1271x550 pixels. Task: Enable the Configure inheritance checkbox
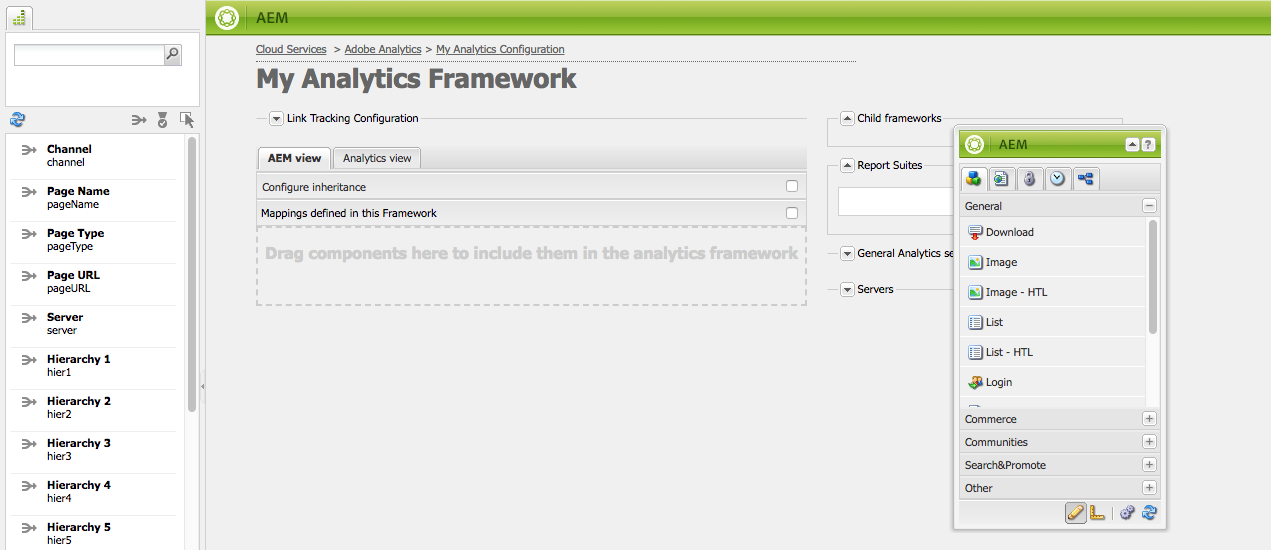click(x=792, y=187)
